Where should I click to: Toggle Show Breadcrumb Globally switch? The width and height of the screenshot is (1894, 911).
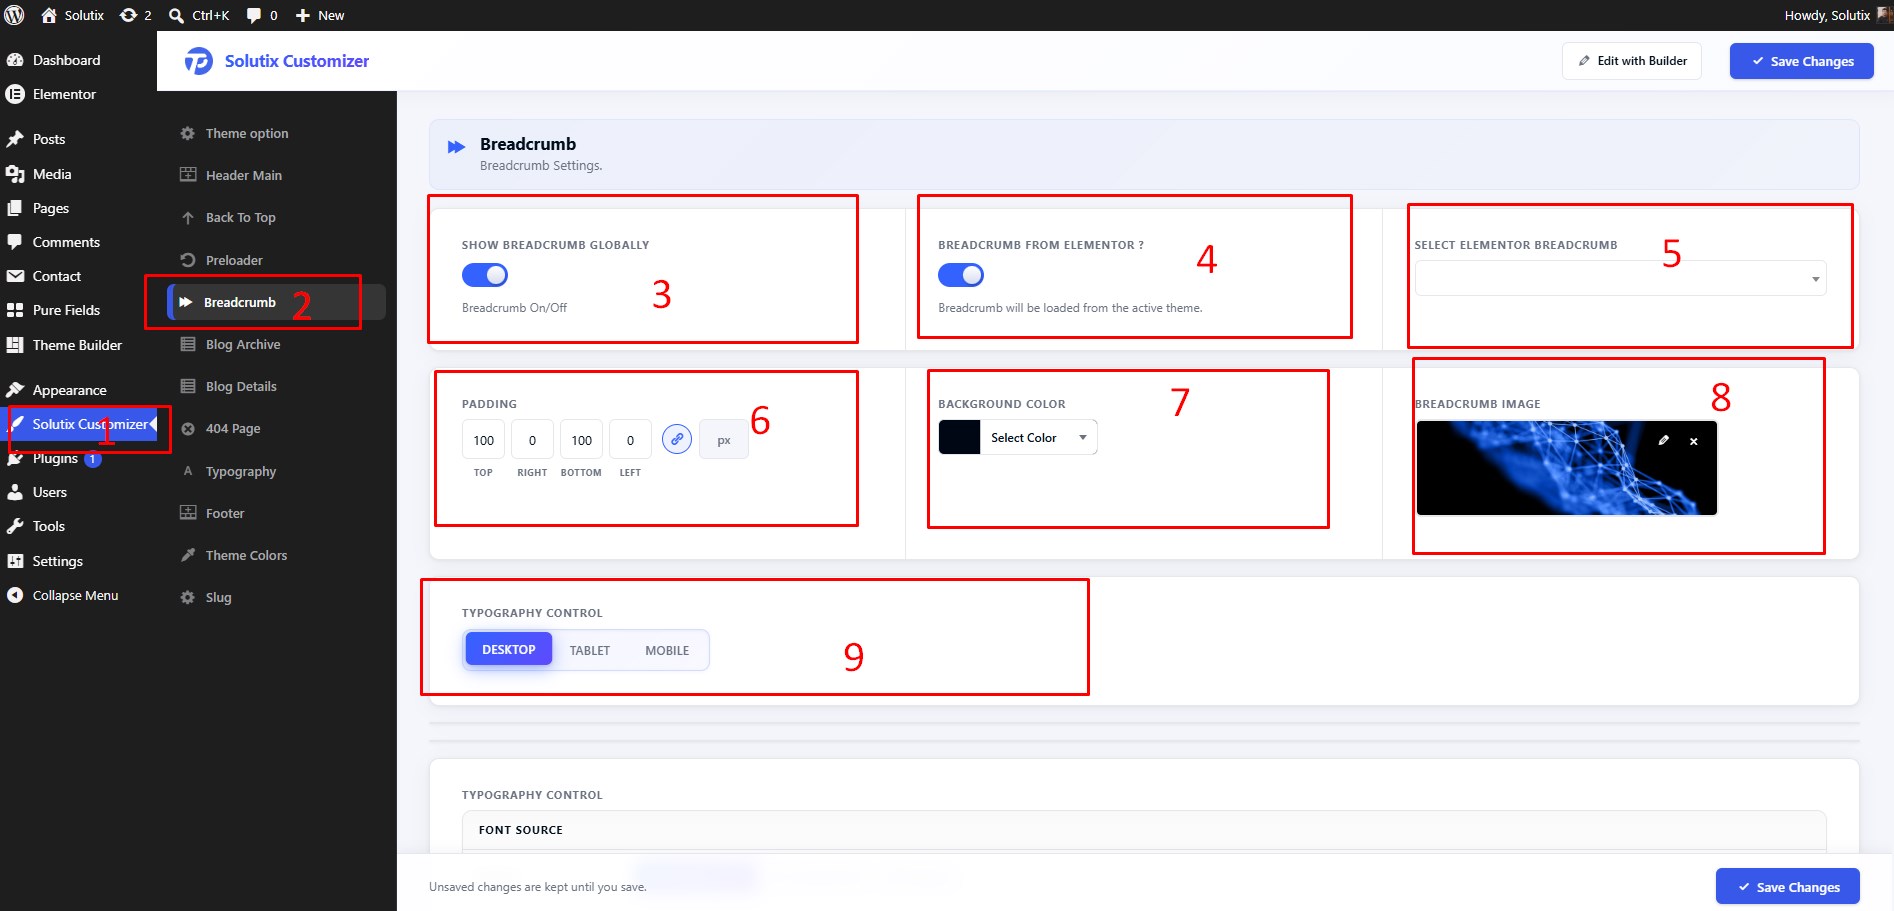[x=485, y=275]
